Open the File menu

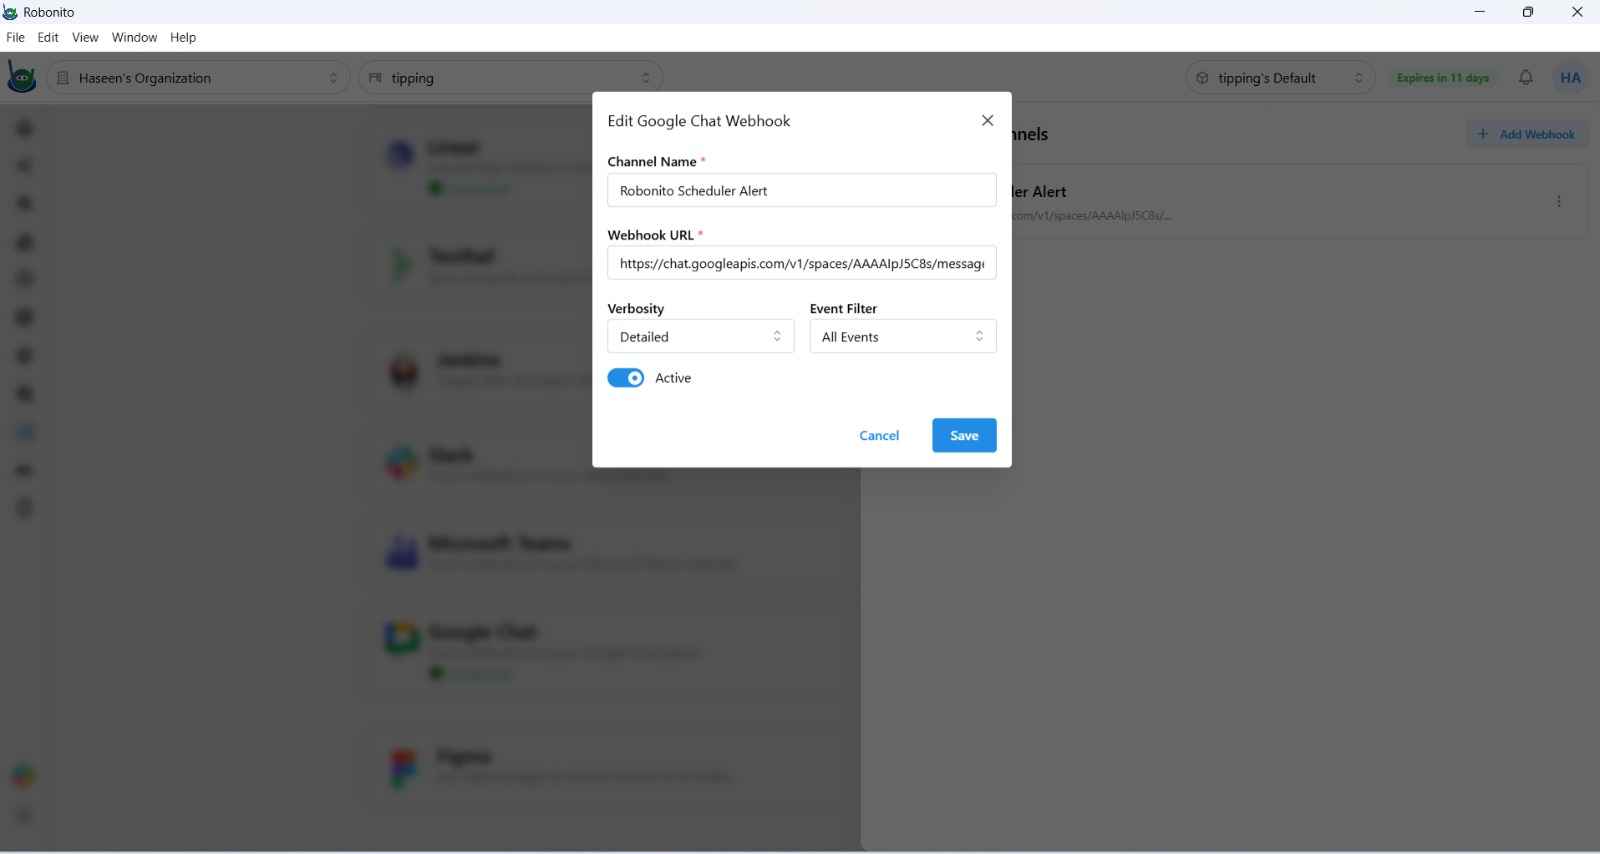click(x=15, y=37)
